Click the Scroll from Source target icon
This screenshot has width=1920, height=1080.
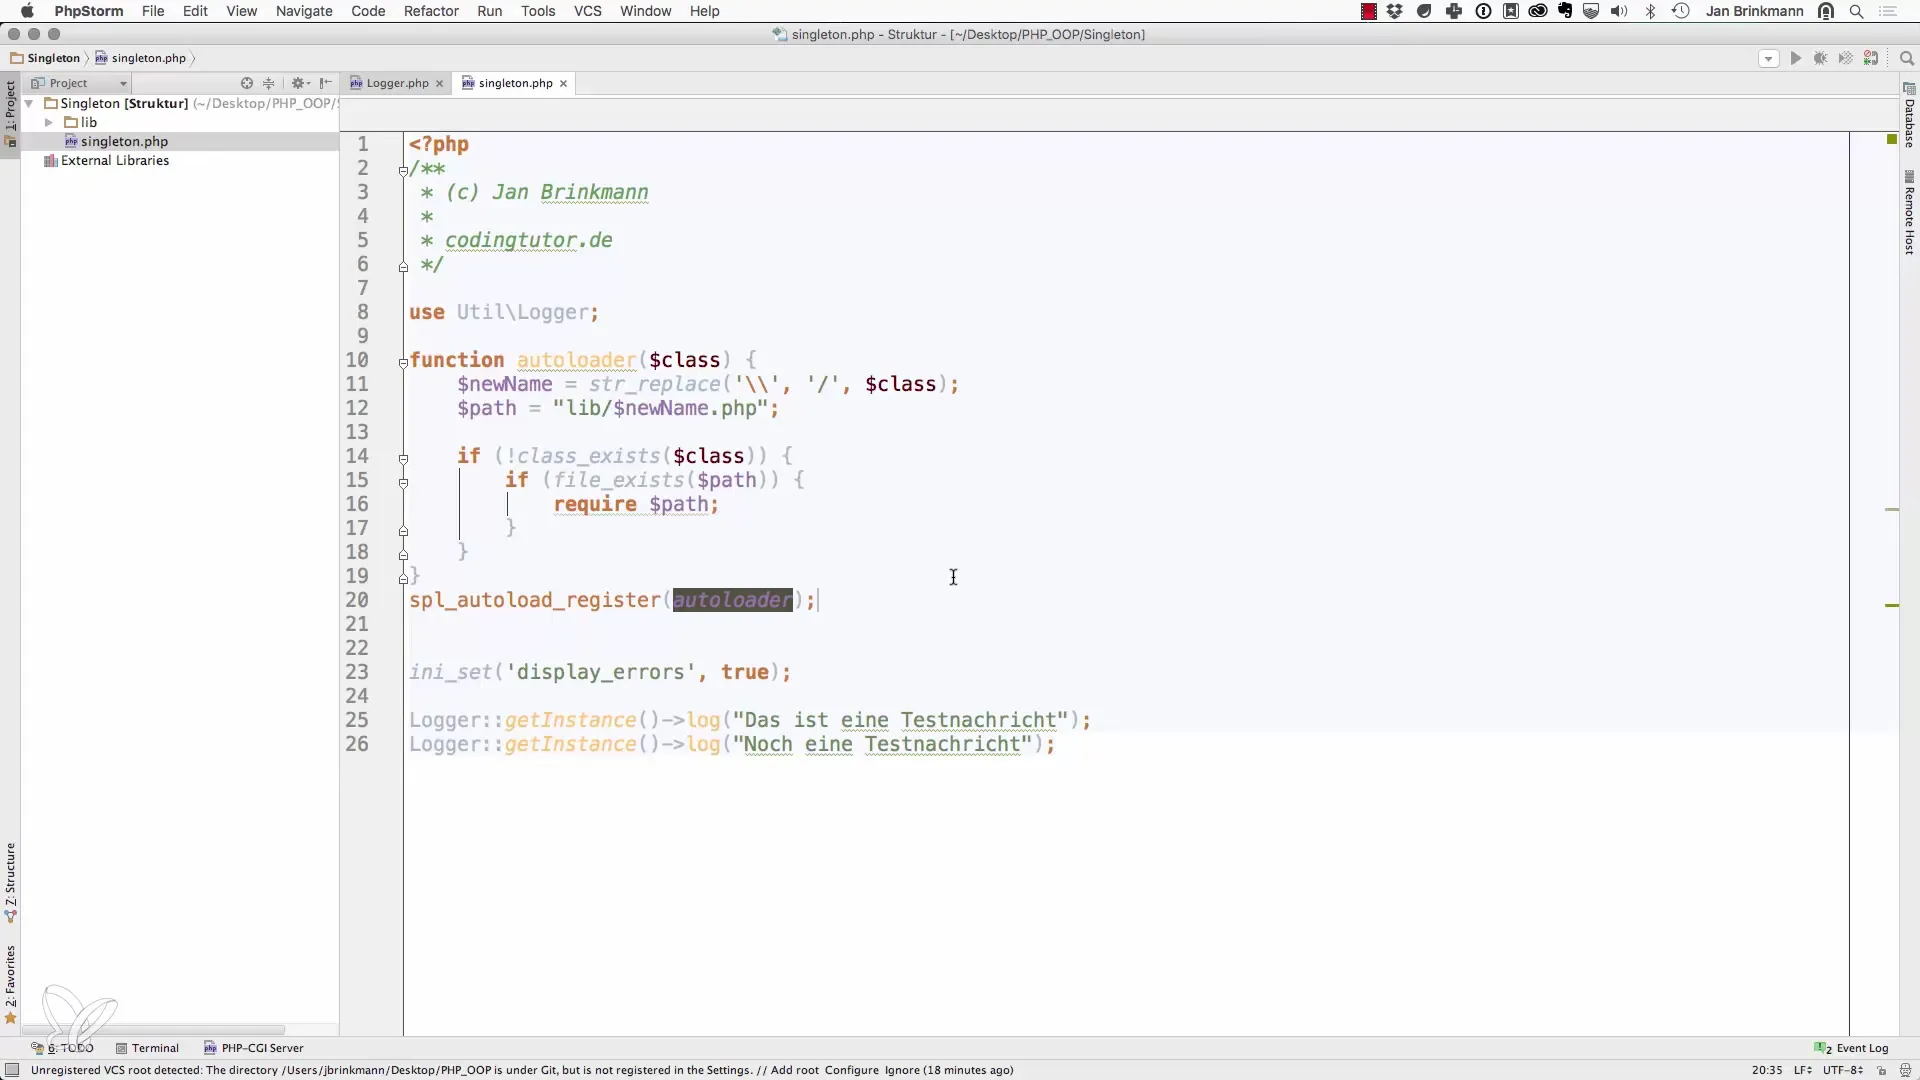point(247,83)
